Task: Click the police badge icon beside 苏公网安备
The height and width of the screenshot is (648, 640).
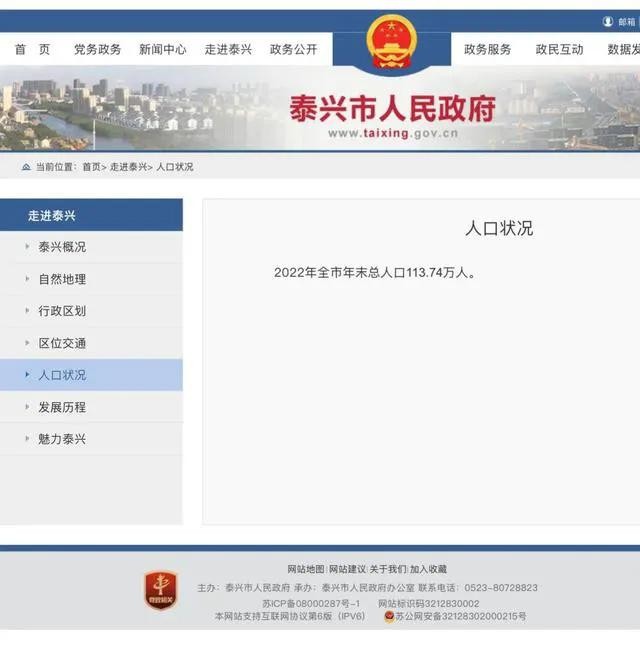Action: 390,617
